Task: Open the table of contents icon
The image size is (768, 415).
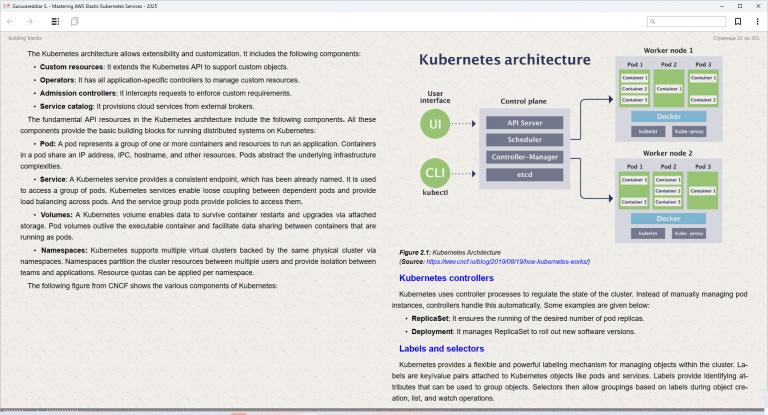Action: 55,22
